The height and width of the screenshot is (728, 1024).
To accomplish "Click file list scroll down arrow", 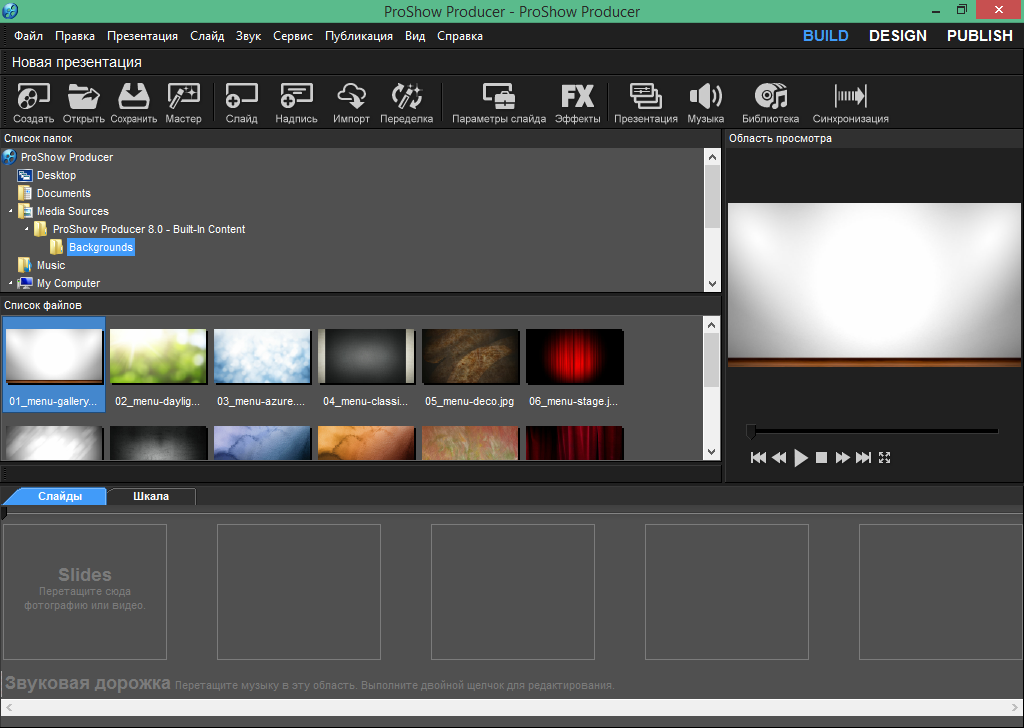I will (712, 452).
